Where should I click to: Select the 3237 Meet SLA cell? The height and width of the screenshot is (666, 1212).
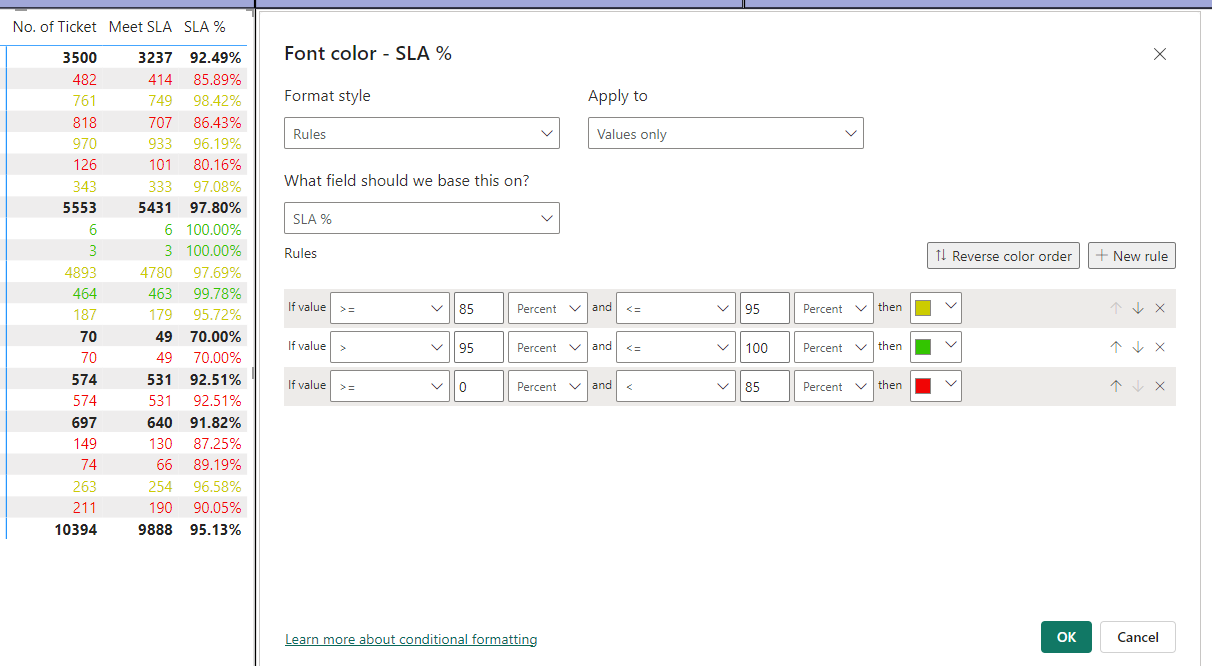click(x=155, y=58)
